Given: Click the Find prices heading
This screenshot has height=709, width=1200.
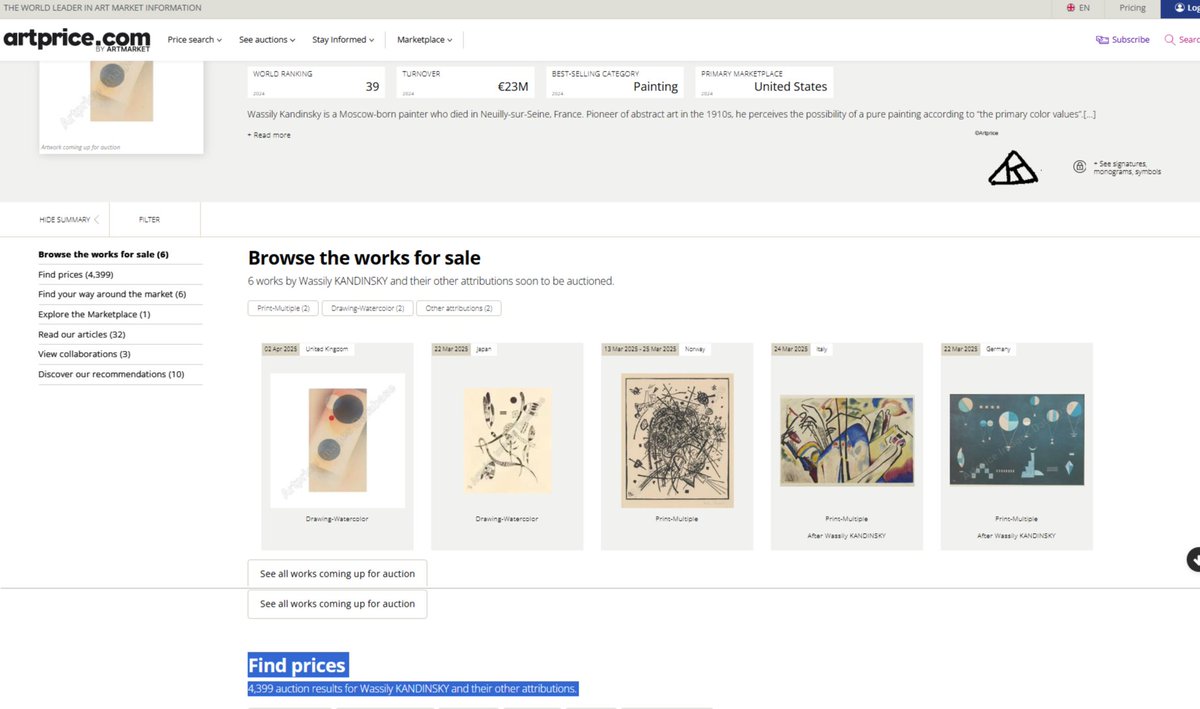Looking at the screenshot, I should (x=297, y=665).
